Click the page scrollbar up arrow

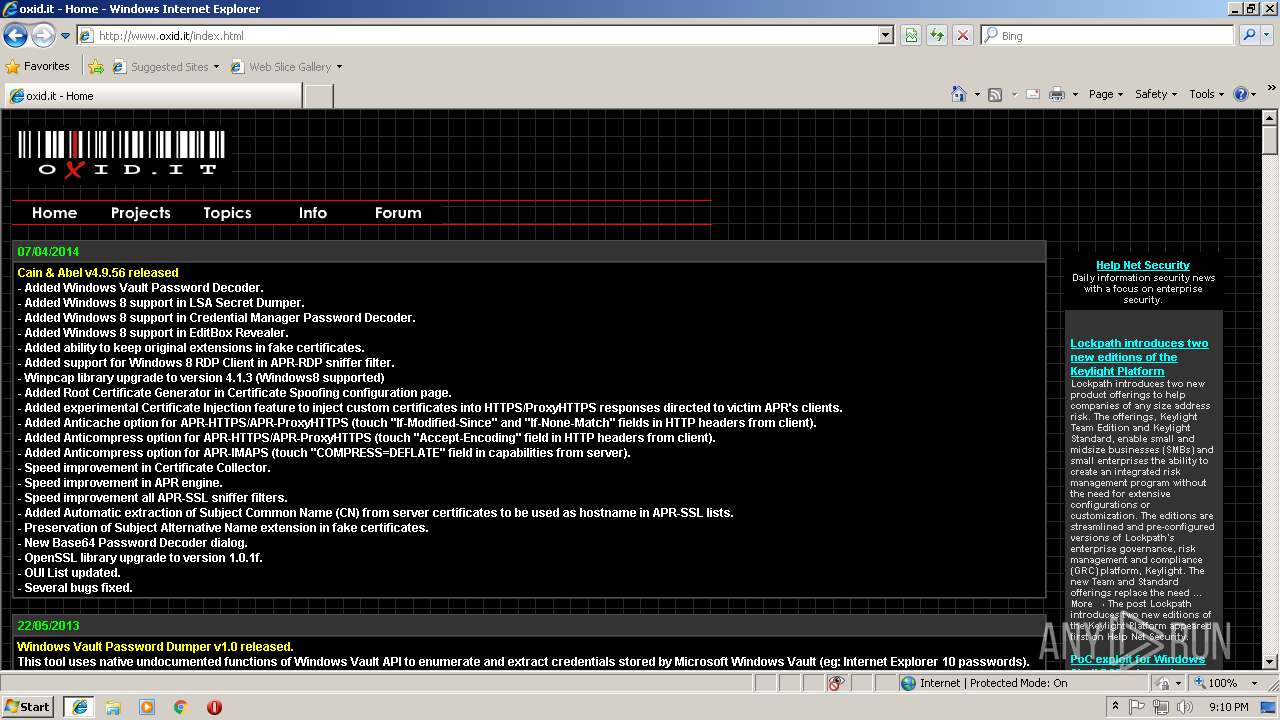click(x=1270, y=117)
